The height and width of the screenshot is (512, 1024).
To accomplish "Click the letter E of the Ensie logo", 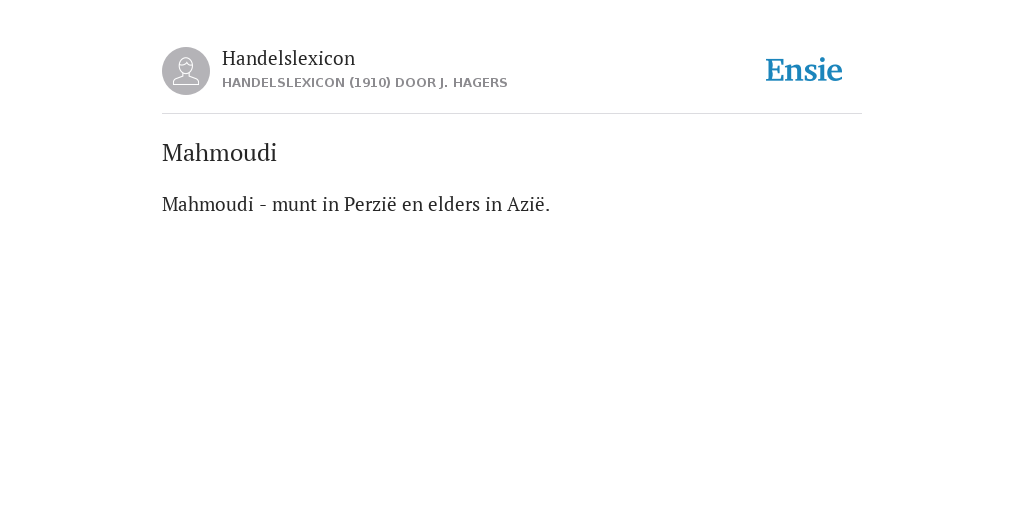I will (x=775, y=71).
